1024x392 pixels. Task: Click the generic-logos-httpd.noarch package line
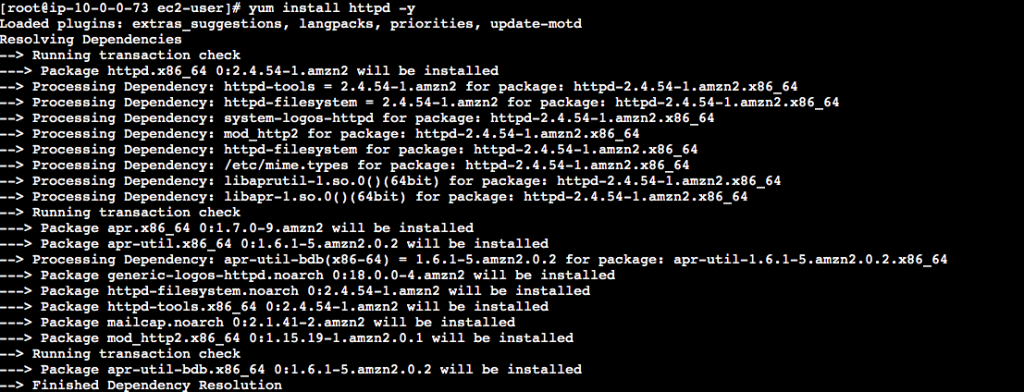(x=308, y=275)
